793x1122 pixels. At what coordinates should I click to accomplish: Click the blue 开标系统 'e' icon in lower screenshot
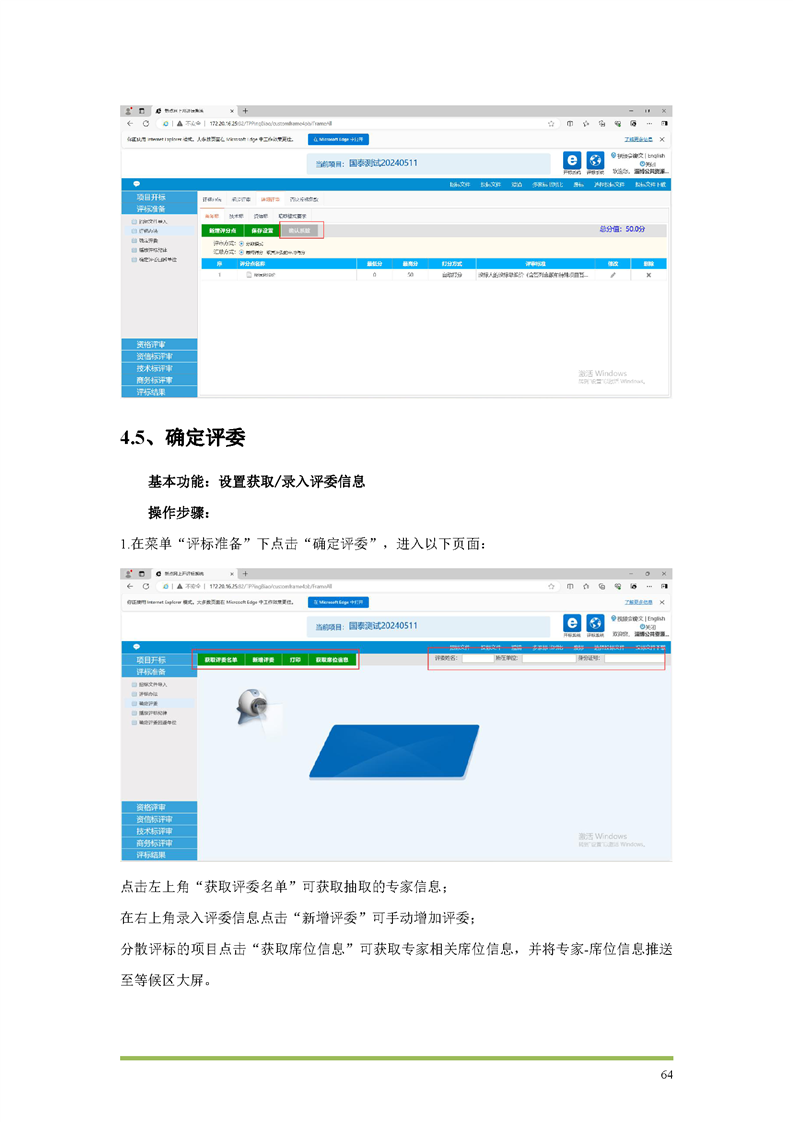(572, 622)
